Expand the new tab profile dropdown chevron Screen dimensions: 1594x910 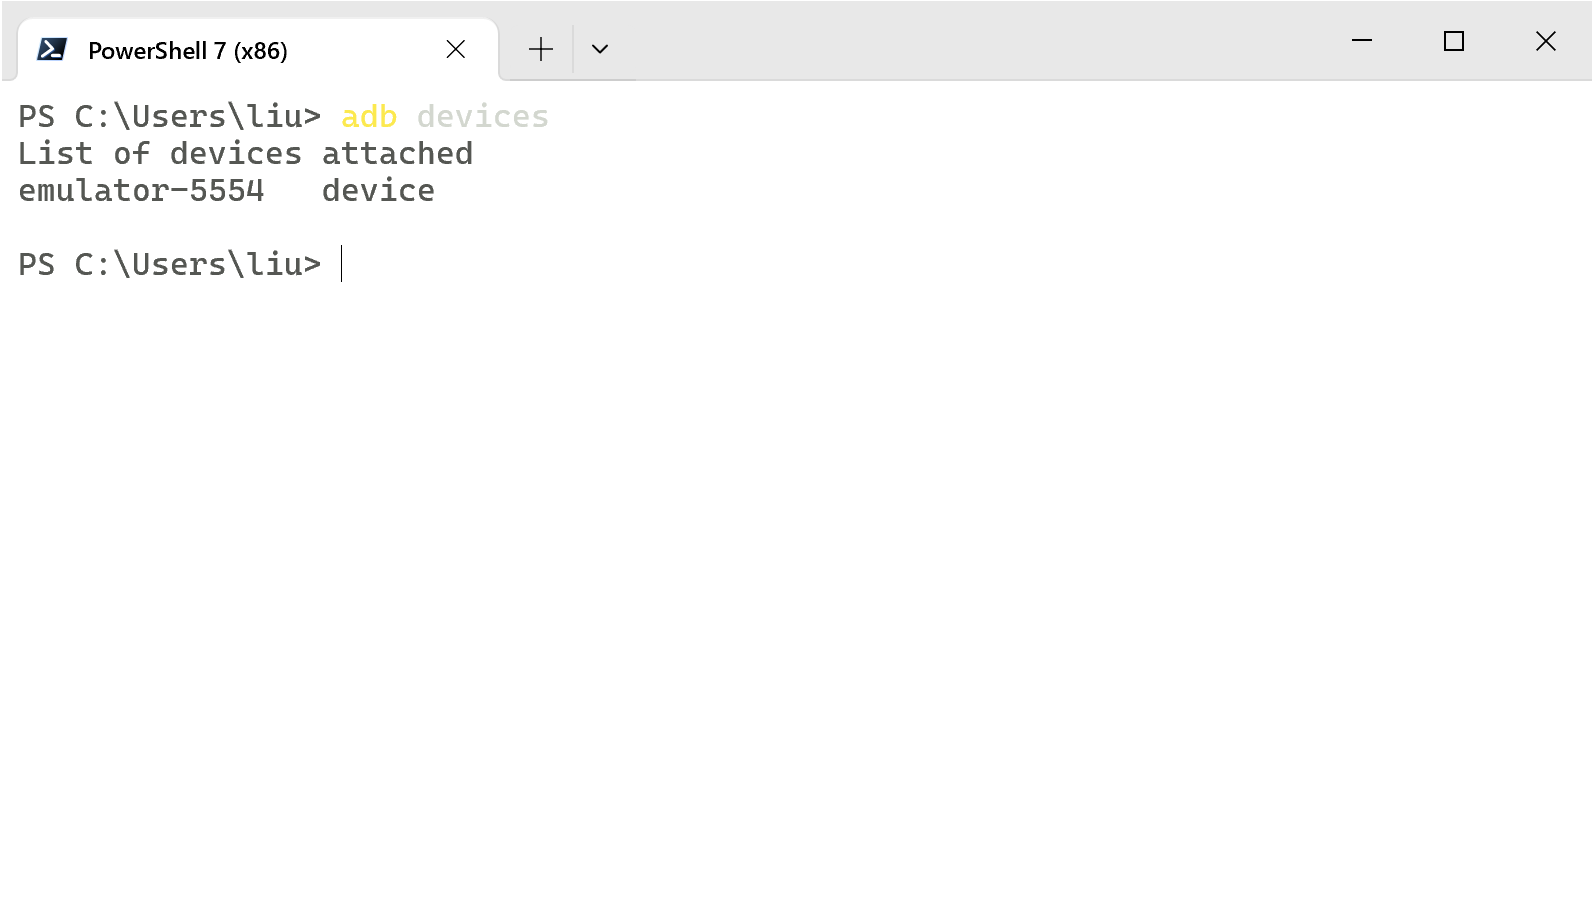click(x=599, y=49)
